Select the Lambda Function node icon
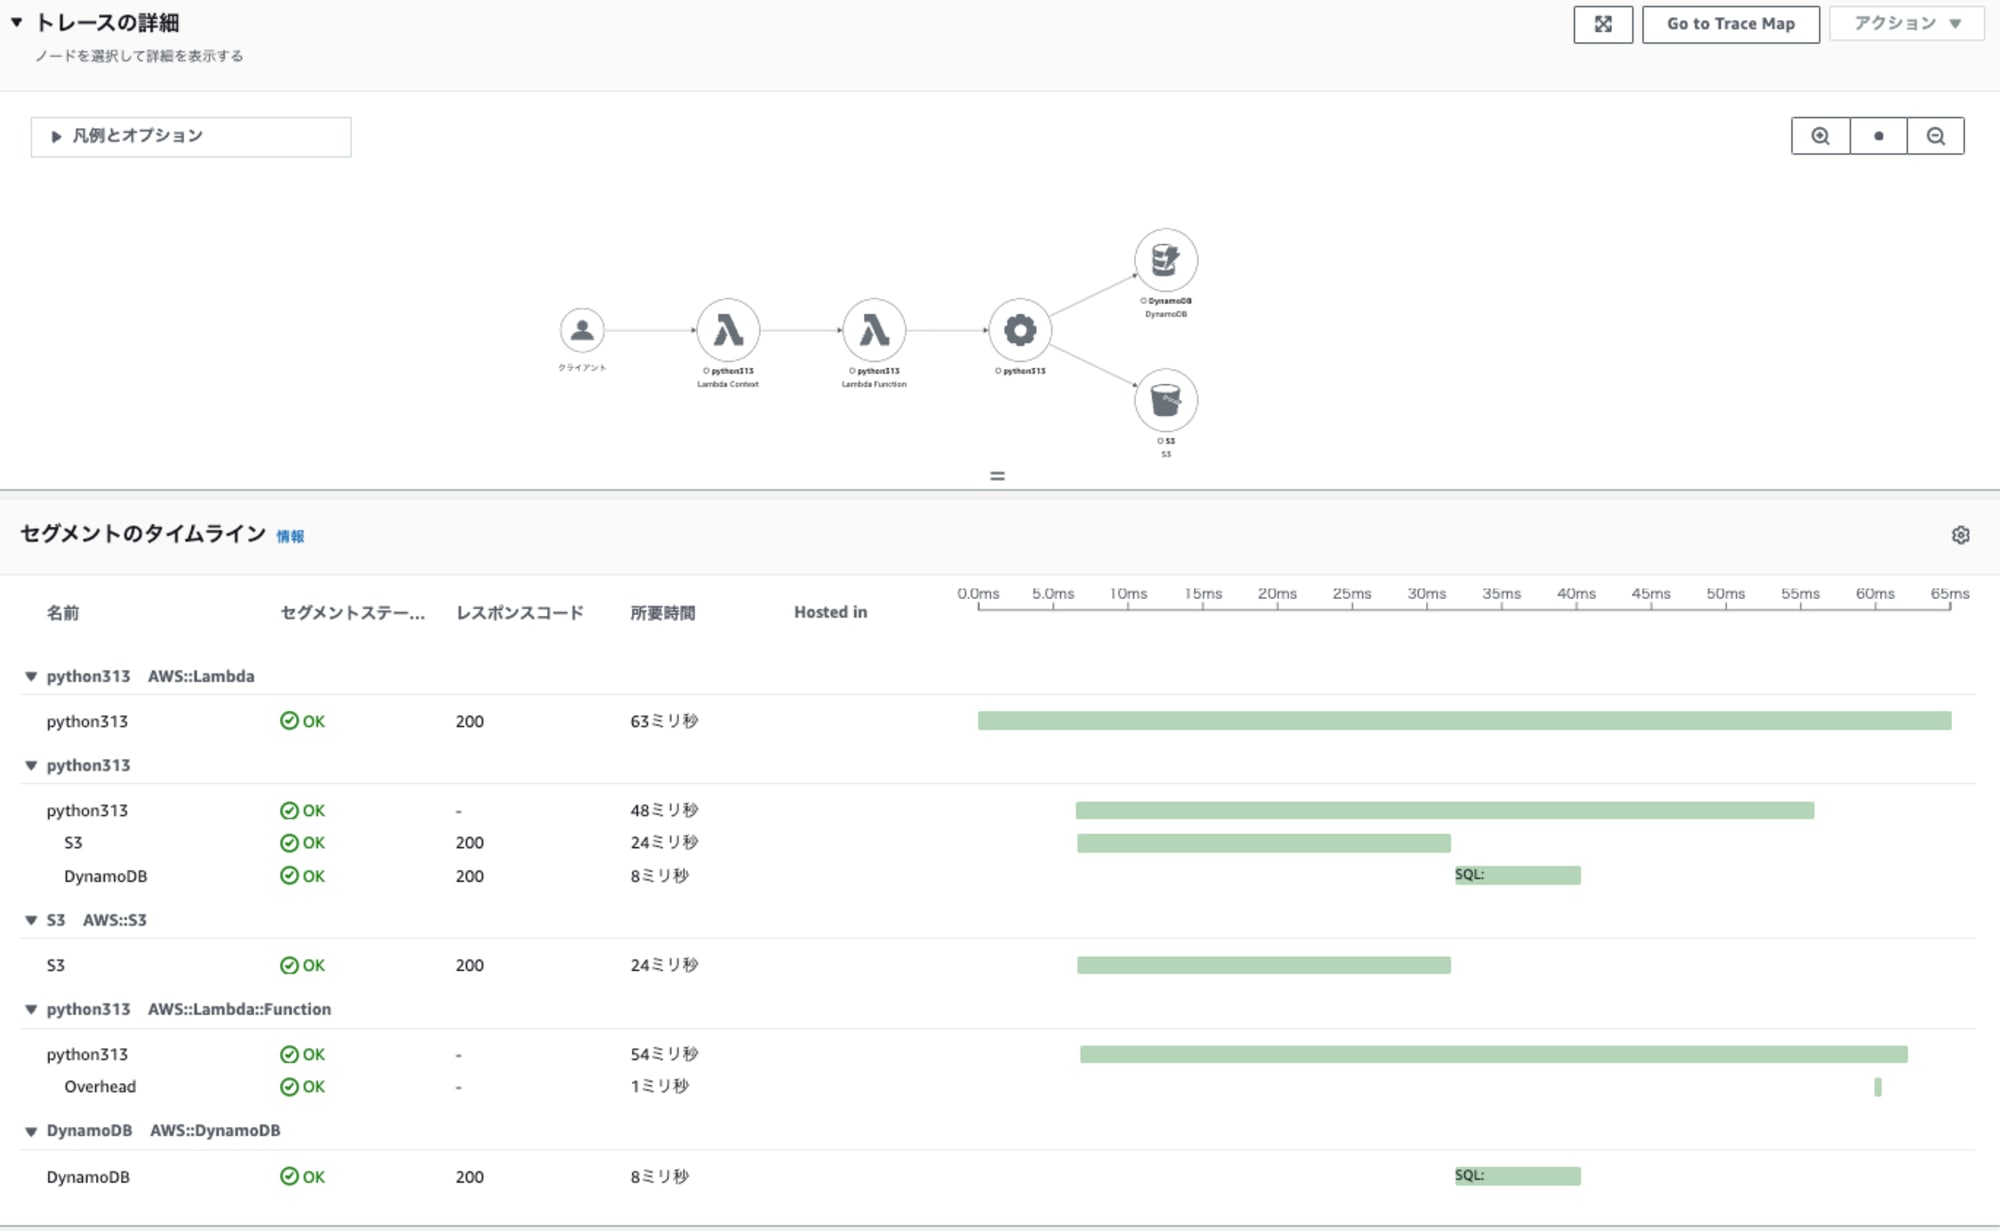Screen dimensions: 2000x1231 point(874,330)
